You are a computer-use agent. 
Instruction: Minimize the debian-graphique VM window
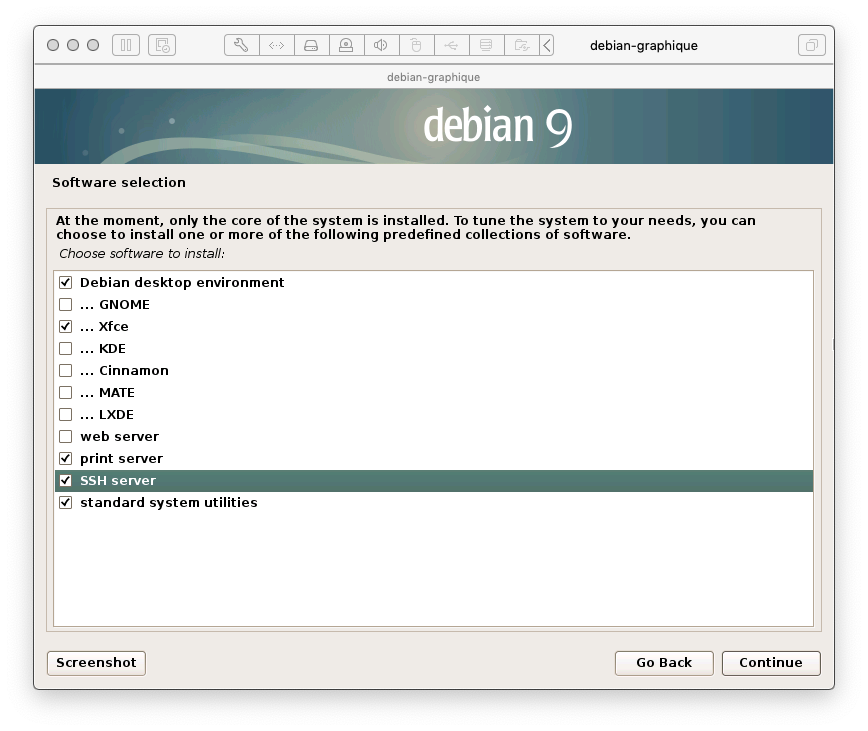tap(73, 45)
